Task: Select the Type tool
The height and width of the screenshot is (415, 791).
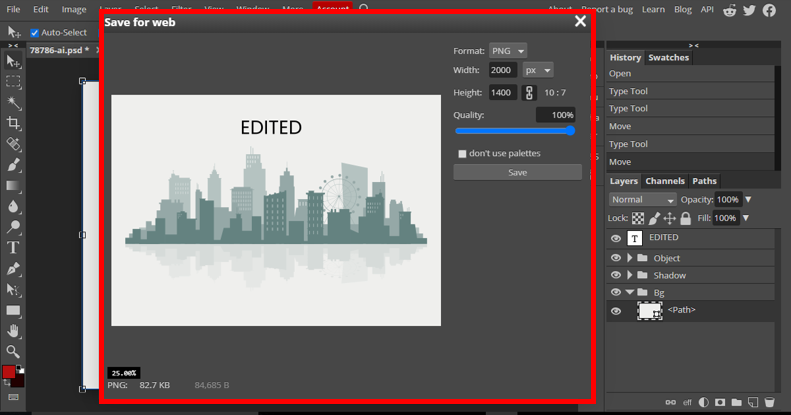Action: pos(13,248)
